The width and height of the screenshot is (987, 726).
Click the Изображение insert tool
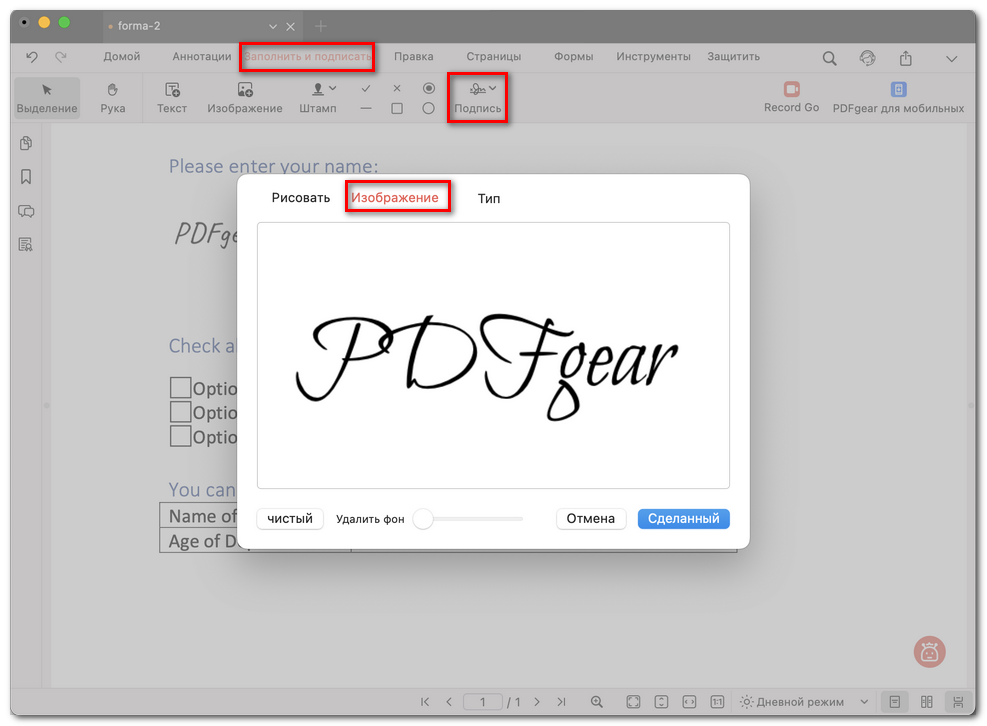coord(244,98)
